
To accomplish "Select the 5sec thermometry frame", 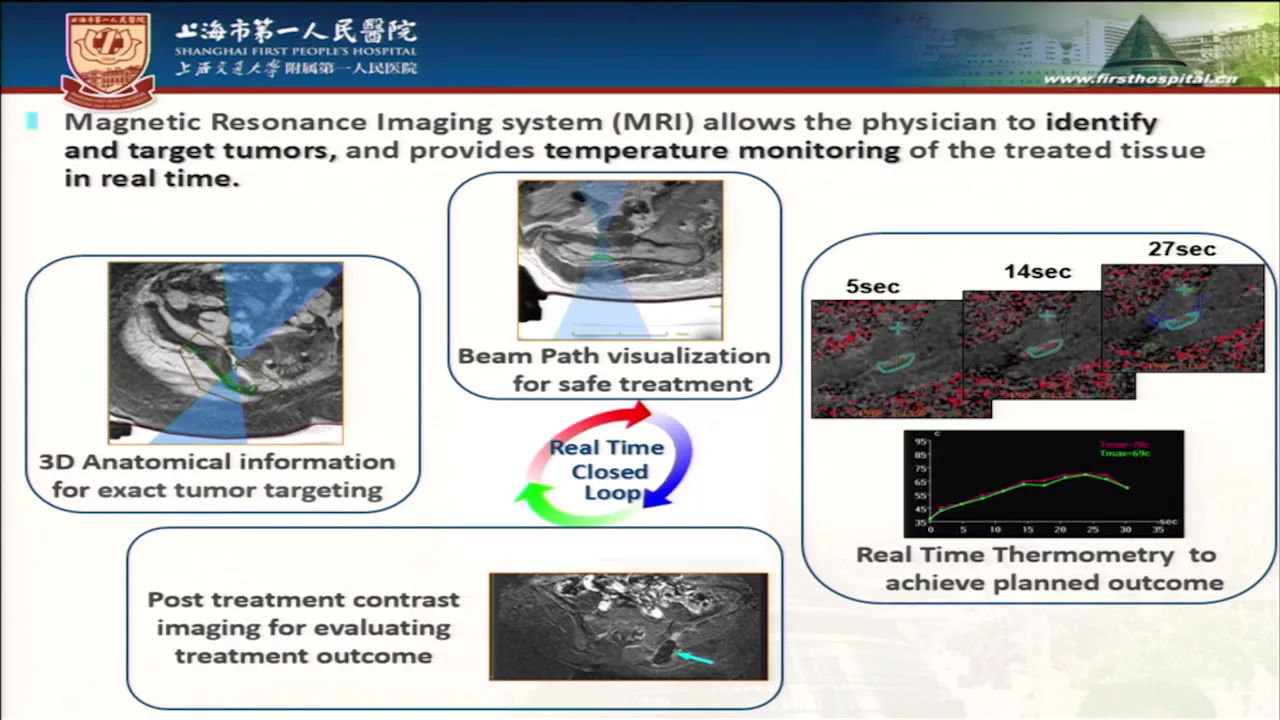I will (x=888, y=358).
